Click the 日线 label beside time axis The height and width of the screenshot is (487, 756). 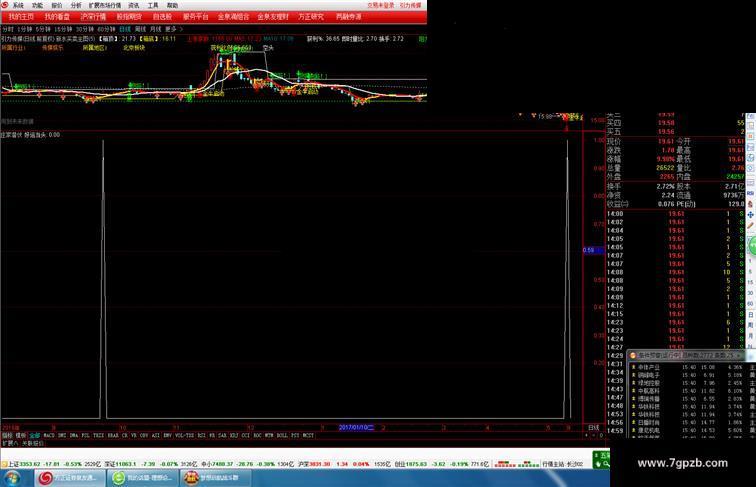coord(594,428)
